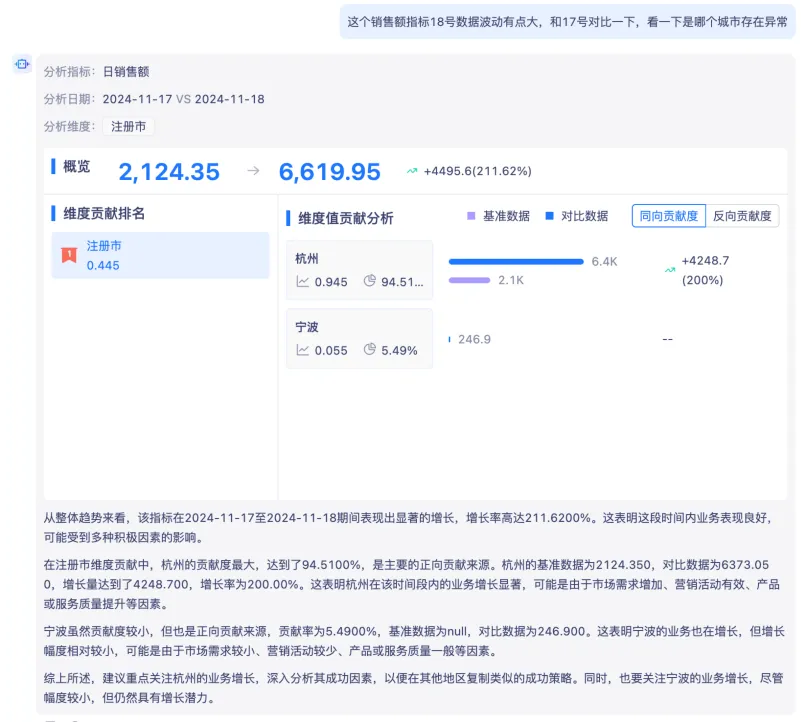The height and width of the screenshot is (722, 806).
Task: Click the assistant bot avatar icon
Action: [22, 65]
